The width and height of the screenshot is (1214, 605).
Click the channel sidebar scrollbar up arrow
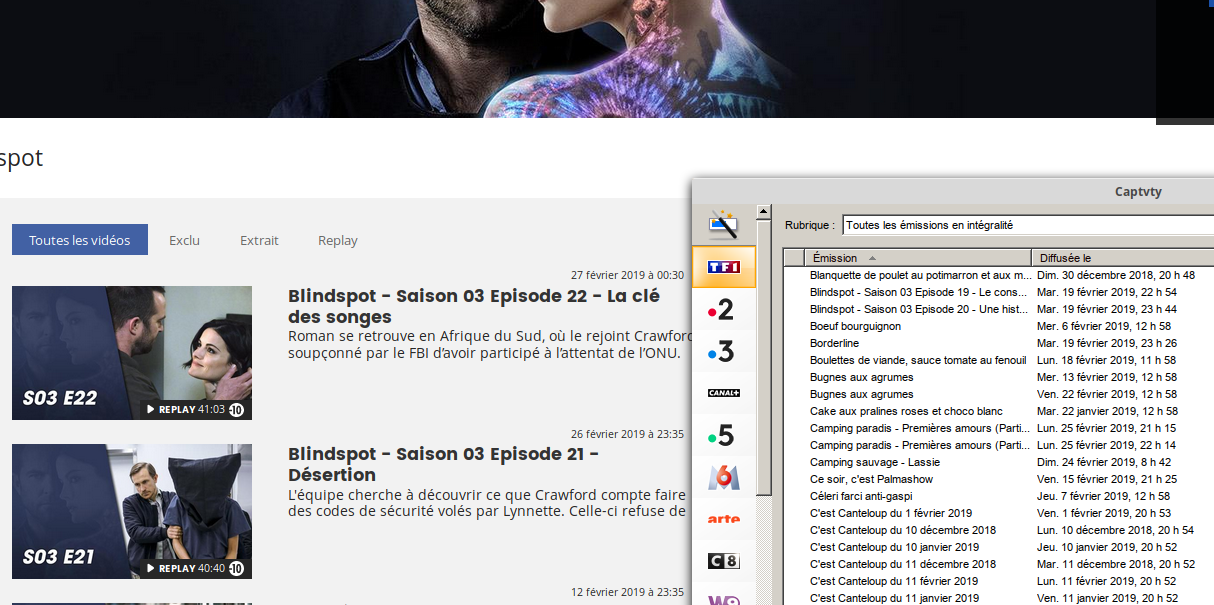click(x=763, y=210)
